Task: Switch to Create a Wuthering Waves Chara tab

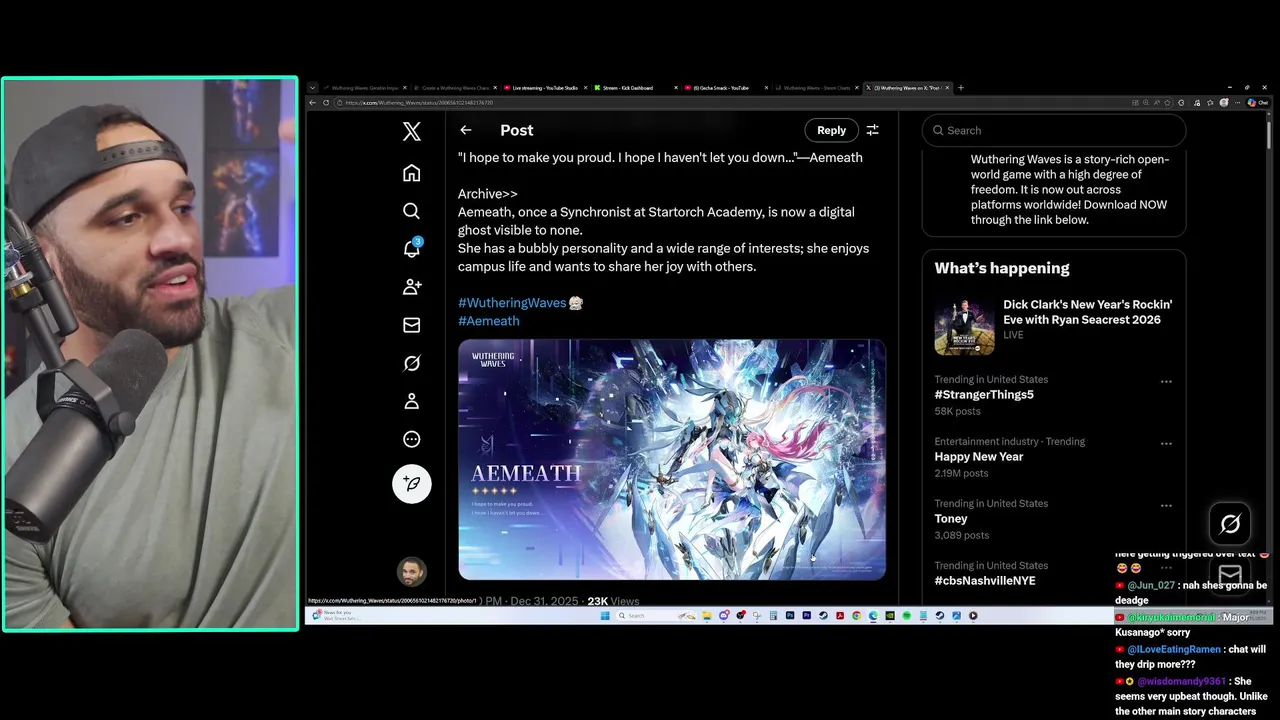Action: click(454, 88)
